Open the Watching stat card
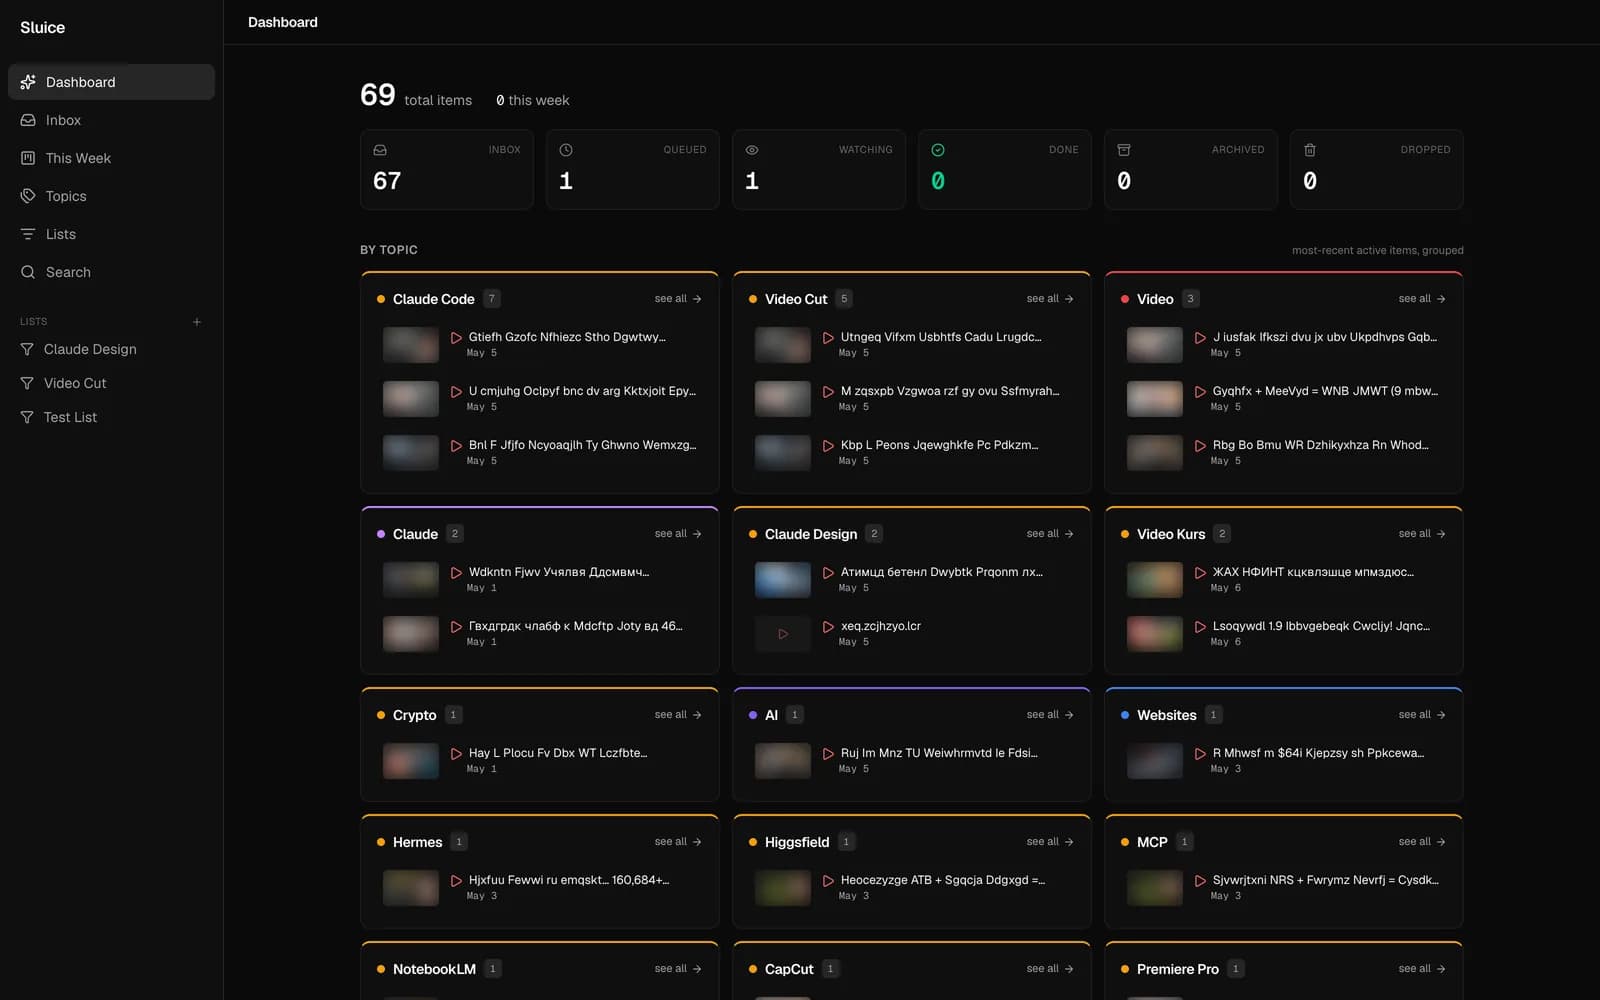This screenshot has width=1600, height=1000. pos(819,169)
